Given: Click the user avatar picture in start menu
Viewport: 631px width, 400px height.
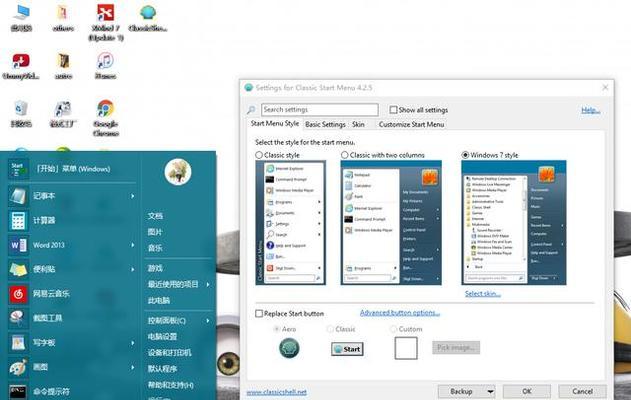Looking at the screenshot, I should [178, 171].
